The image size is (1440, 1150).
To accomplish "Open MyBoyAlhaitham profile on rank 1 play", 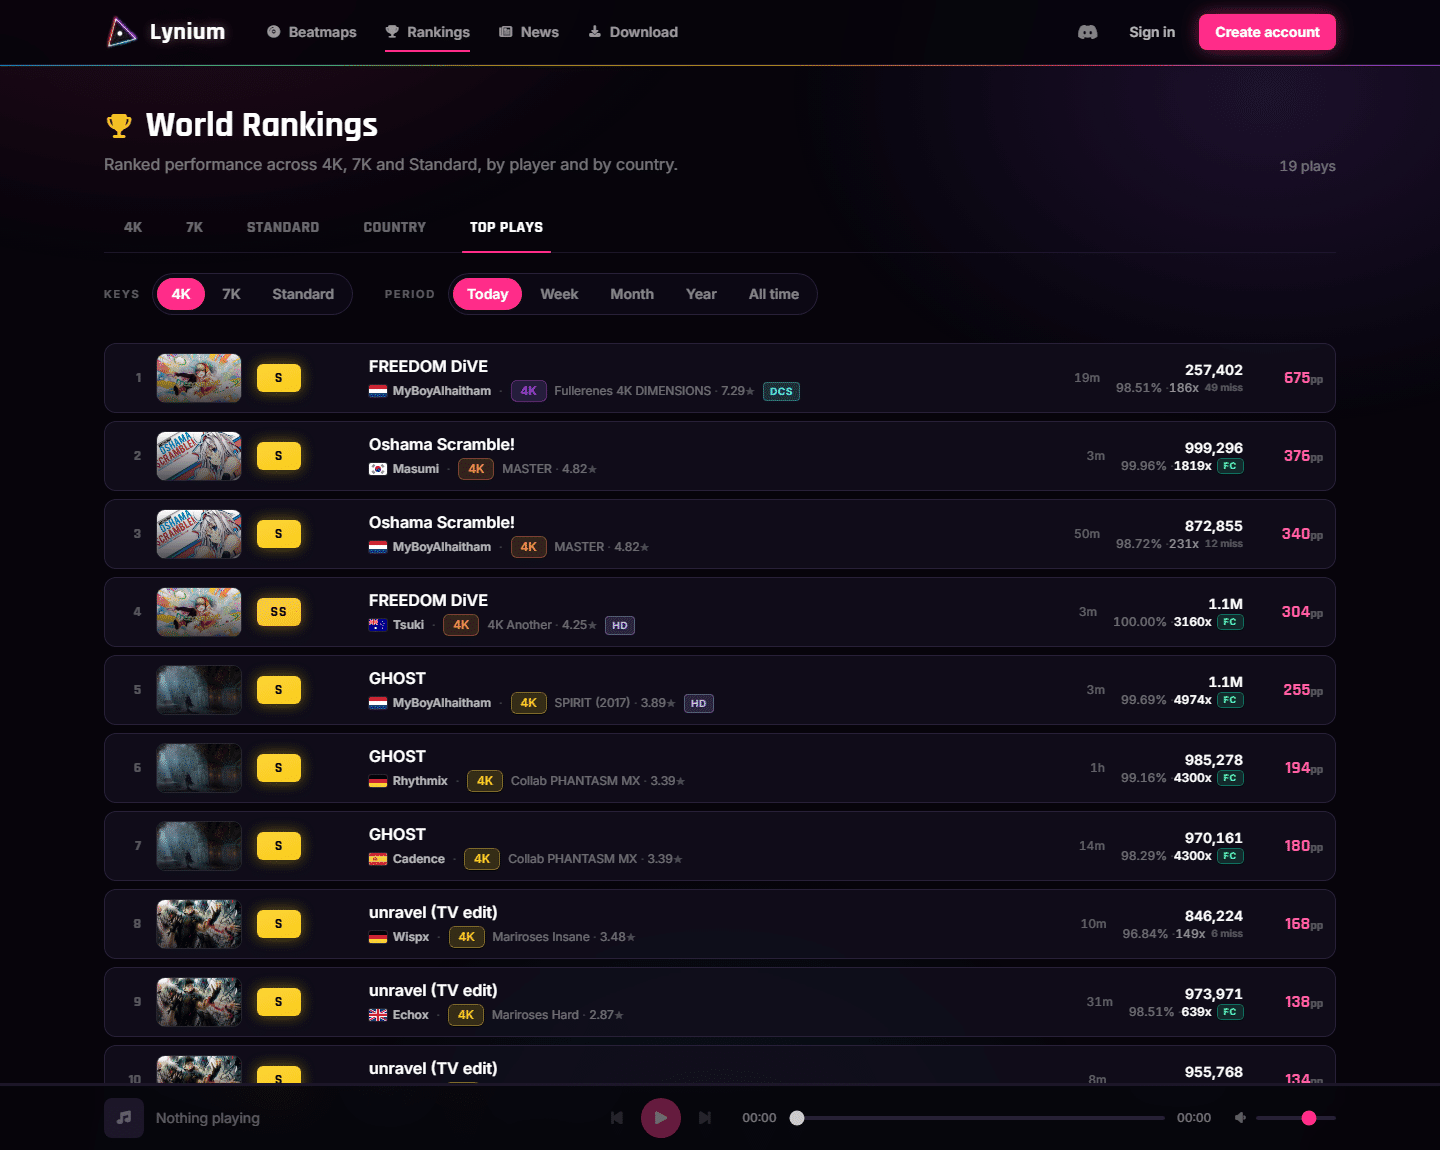I will pyautogui.click(x=442, y=391).
